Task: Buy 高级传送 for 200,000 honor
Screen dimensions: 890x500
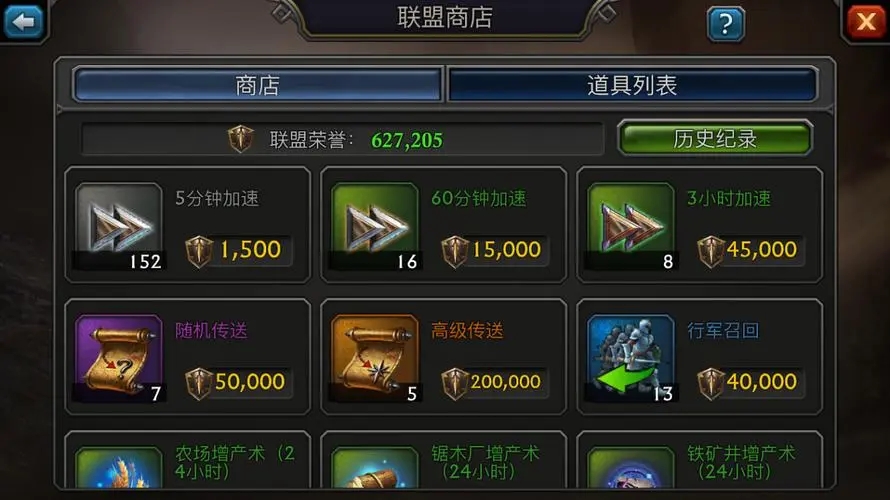Action: tap(494, 383)
